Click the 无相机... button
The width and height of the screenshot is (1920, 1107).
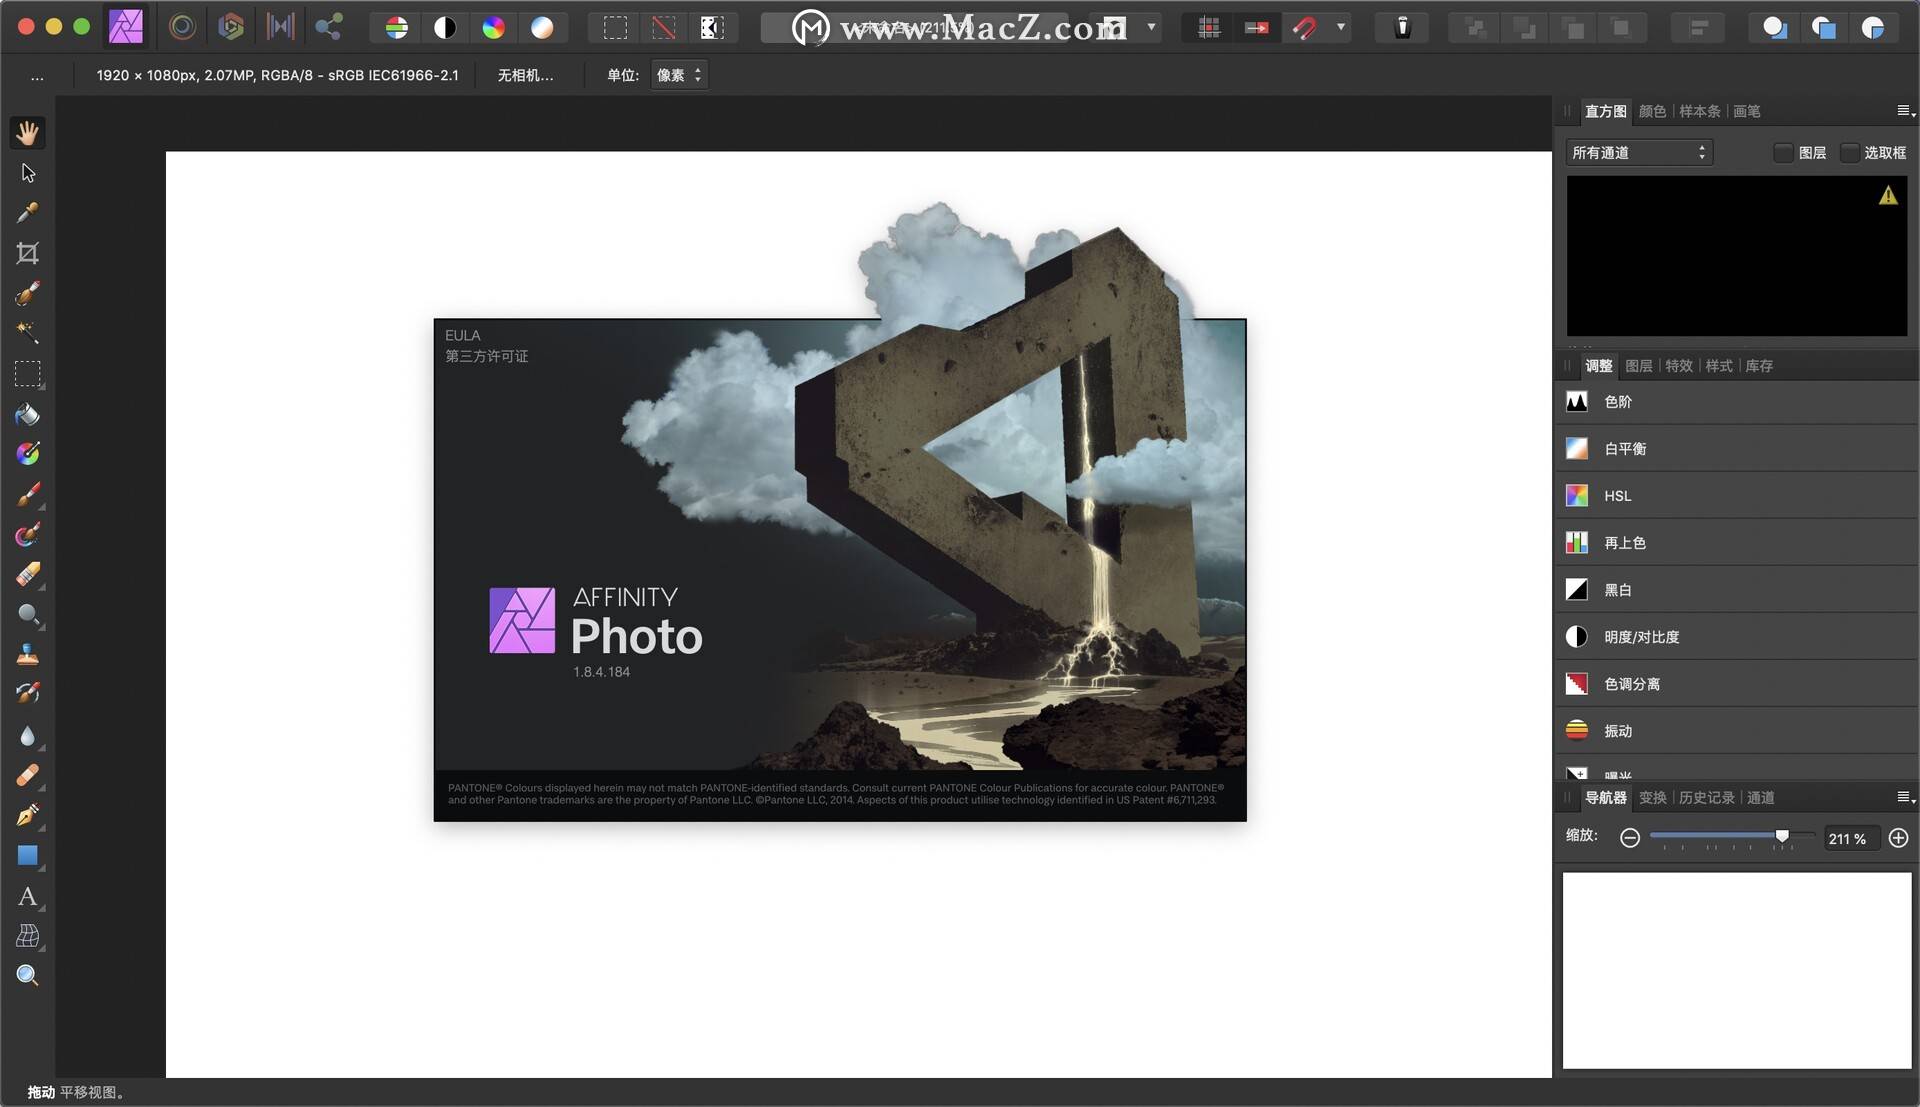tap(525, 75)
